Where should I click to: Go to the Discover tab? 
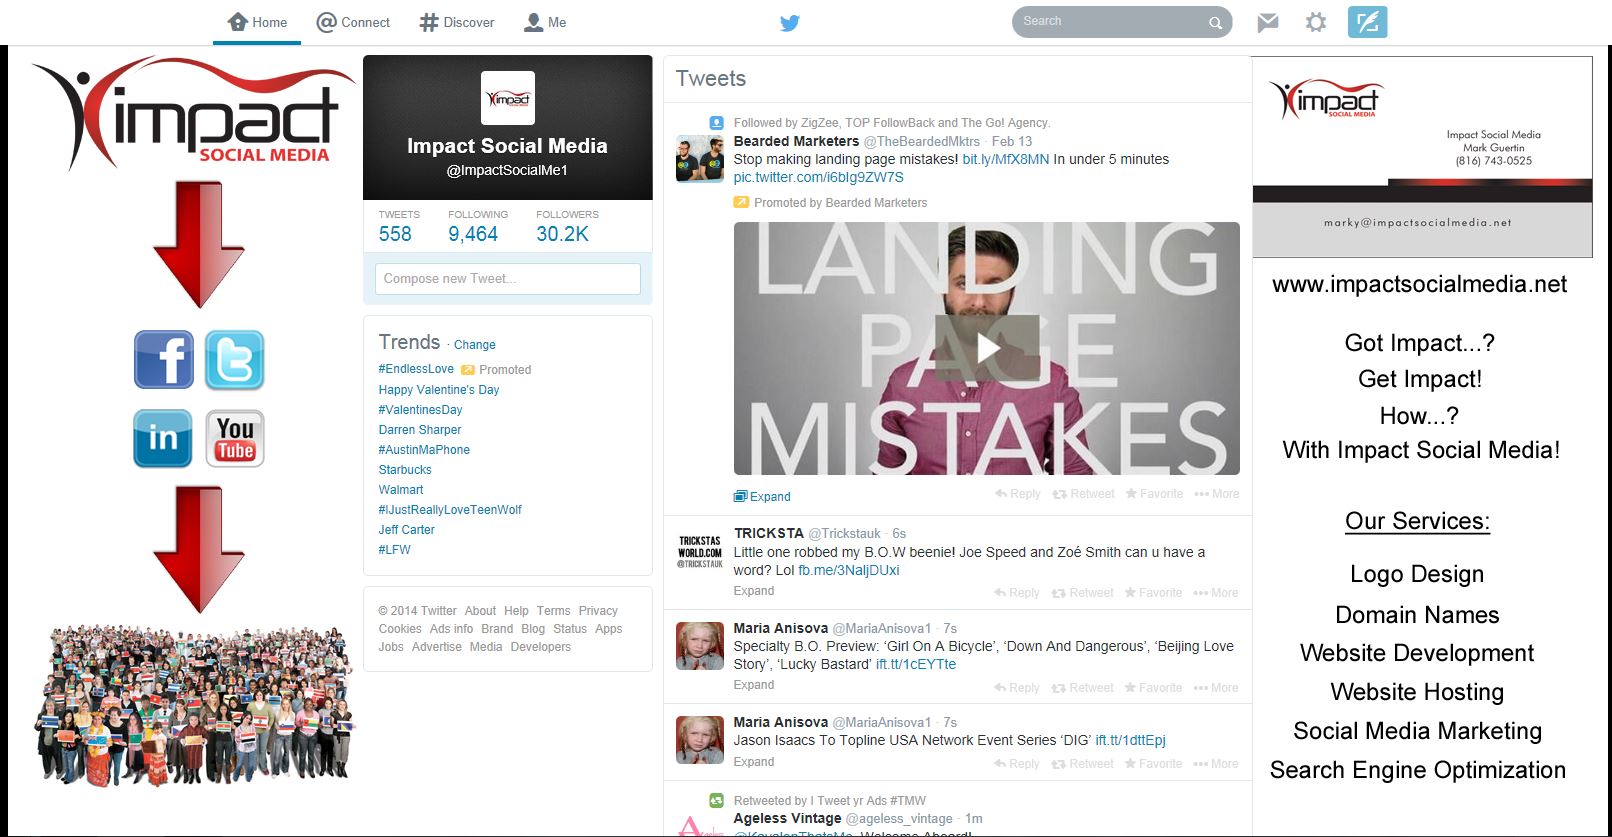[457, 22]
